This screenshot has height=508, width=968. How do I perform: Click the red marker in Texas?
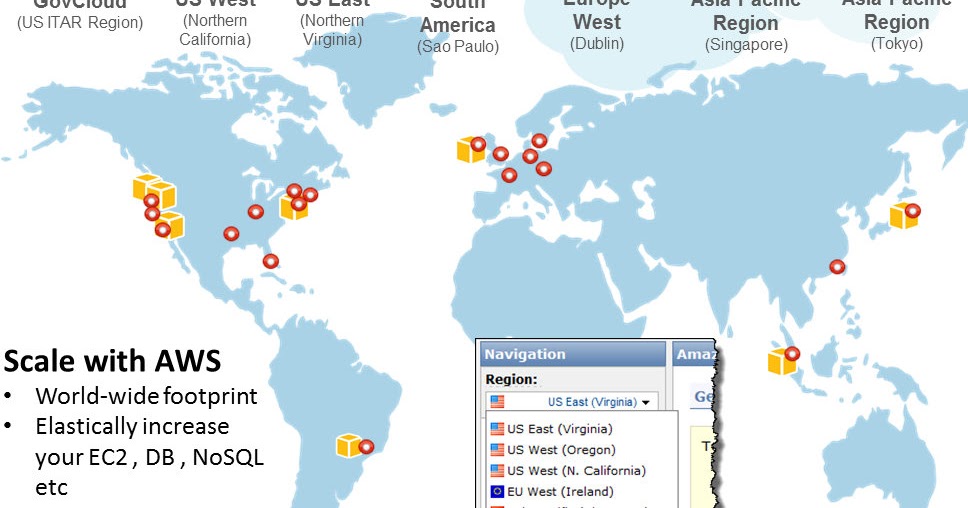click(x=231, y=234)
